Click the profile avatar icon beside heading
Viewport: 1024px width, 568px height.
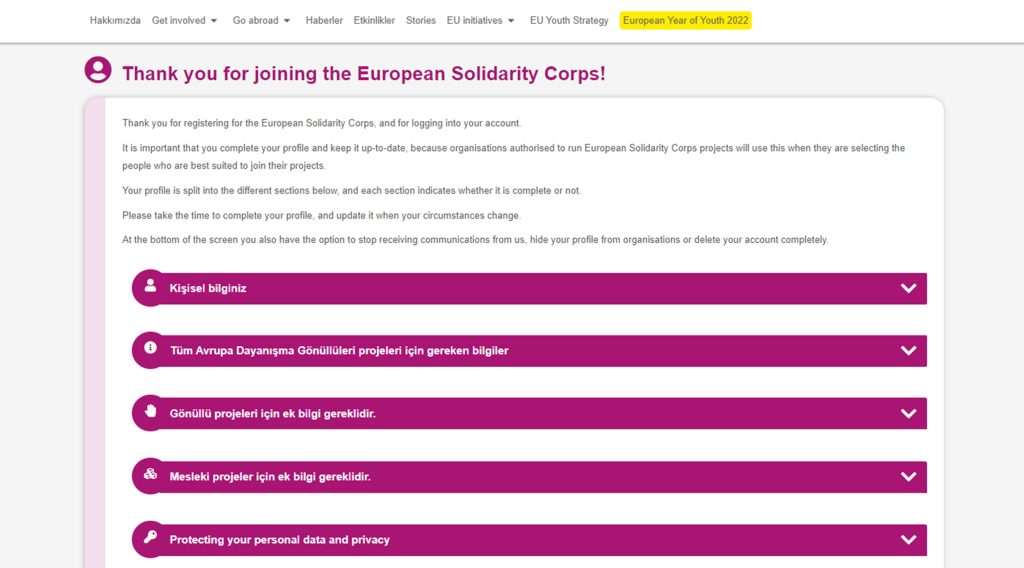coord(98,70)
